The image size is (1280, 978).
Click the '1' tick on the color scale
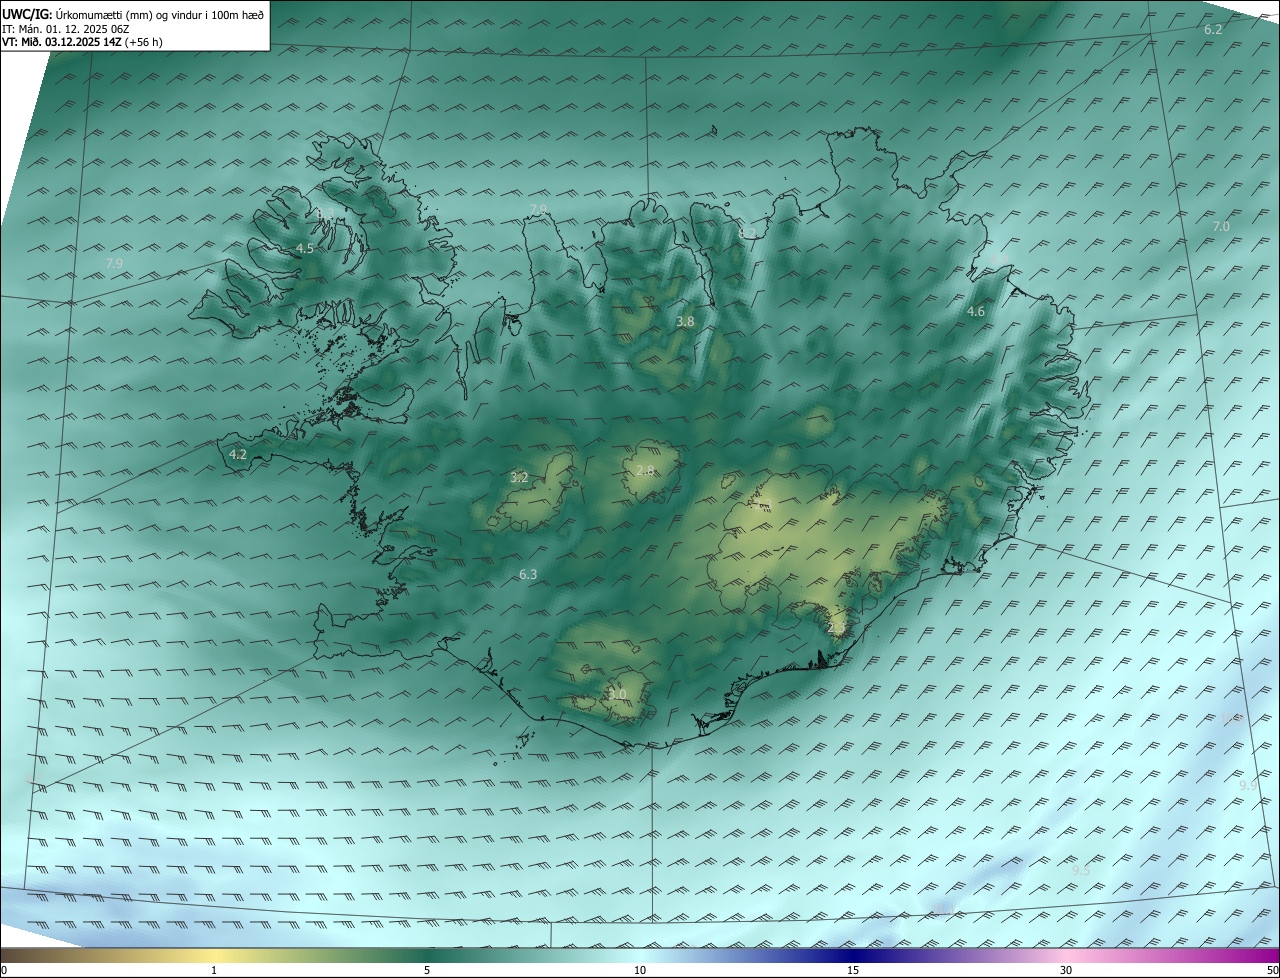(214, 970)
